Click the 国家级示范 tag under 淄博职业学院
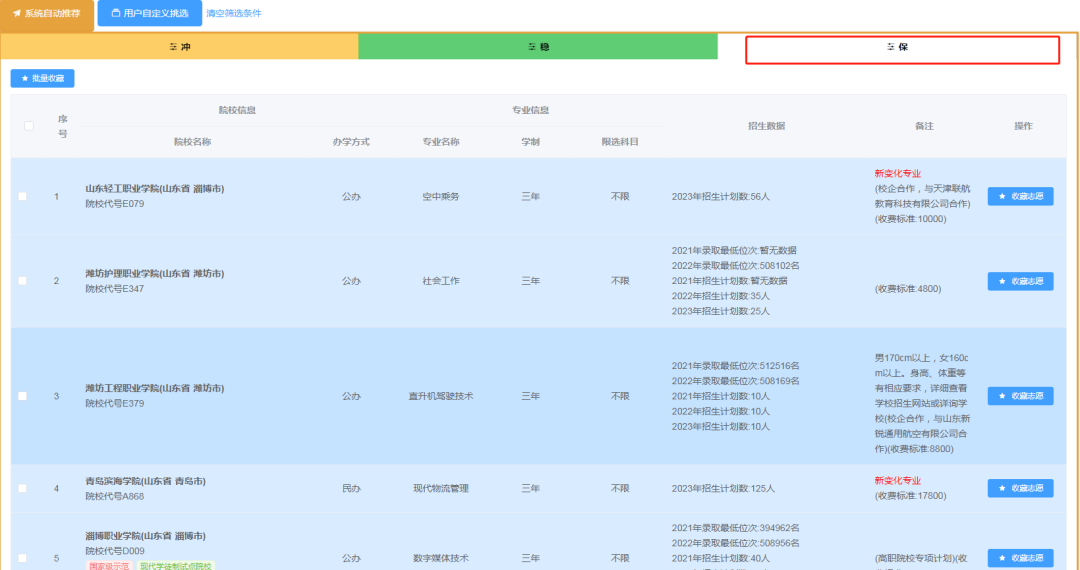 (x=108, y=566)
